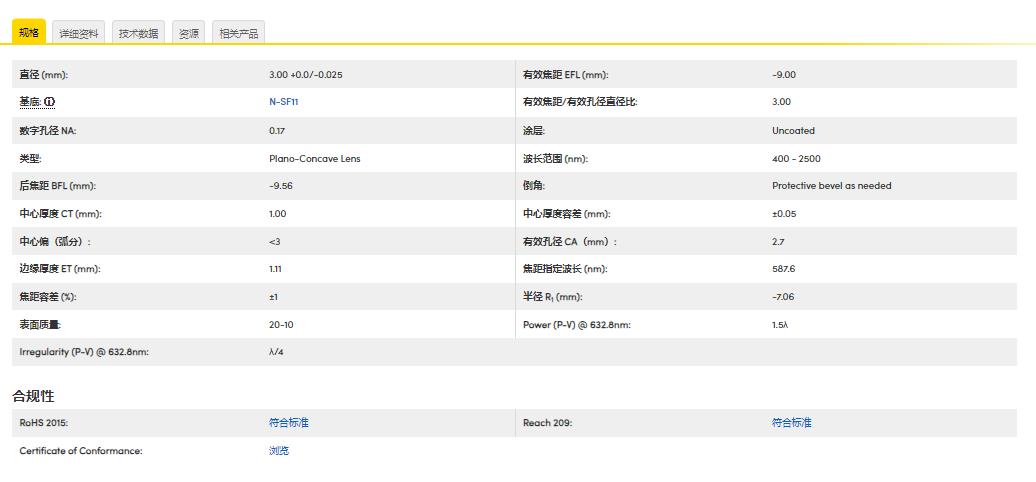Click the wavelength range 400 - 2500
The height and width of the screenshot is (482, 1036).
point(796,158)
